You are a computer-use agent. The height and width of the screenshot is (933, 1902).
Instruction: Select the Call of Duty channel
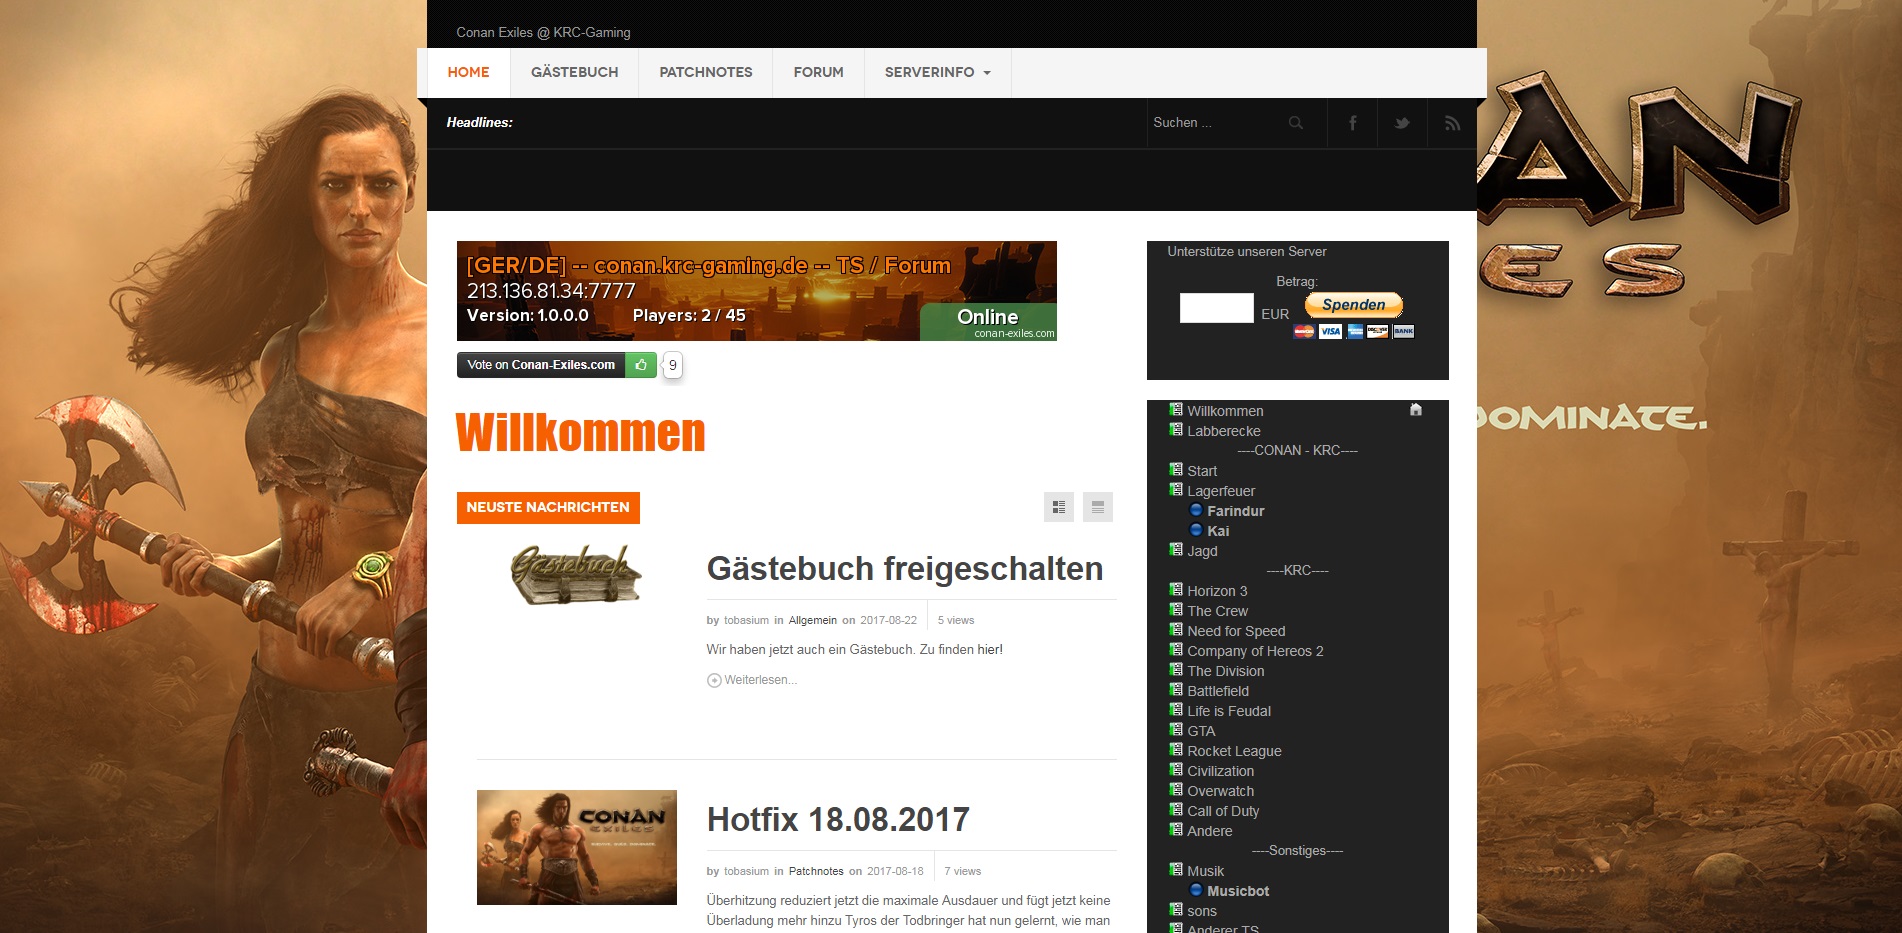(1223, 811)
